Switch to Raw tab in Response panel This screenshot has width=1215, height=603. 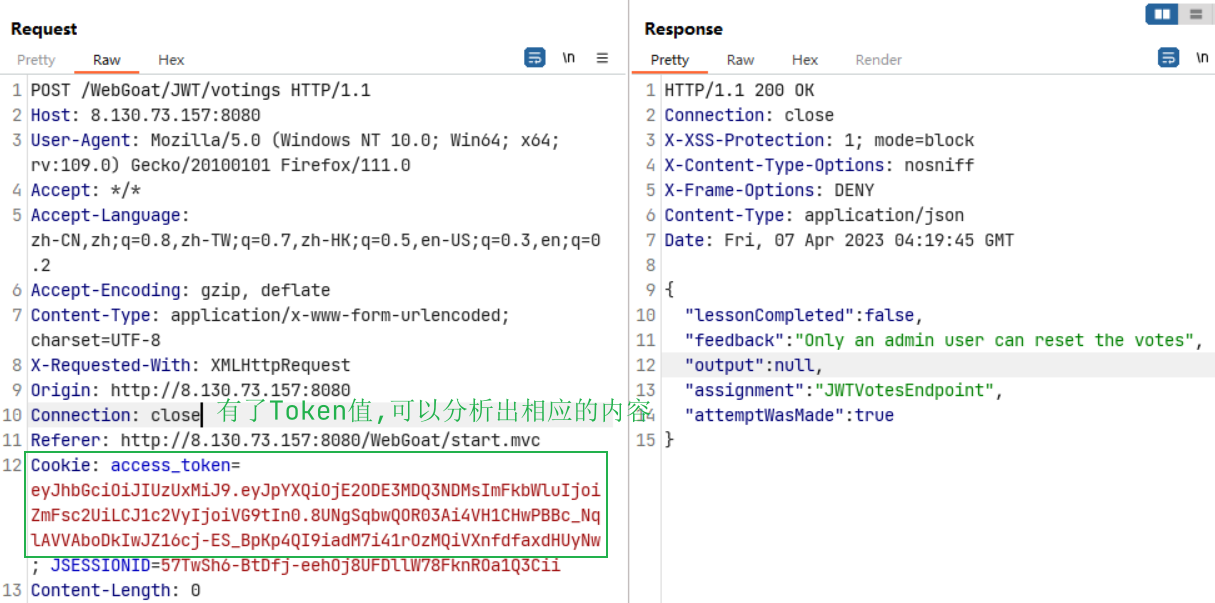[x=740, y=60]
